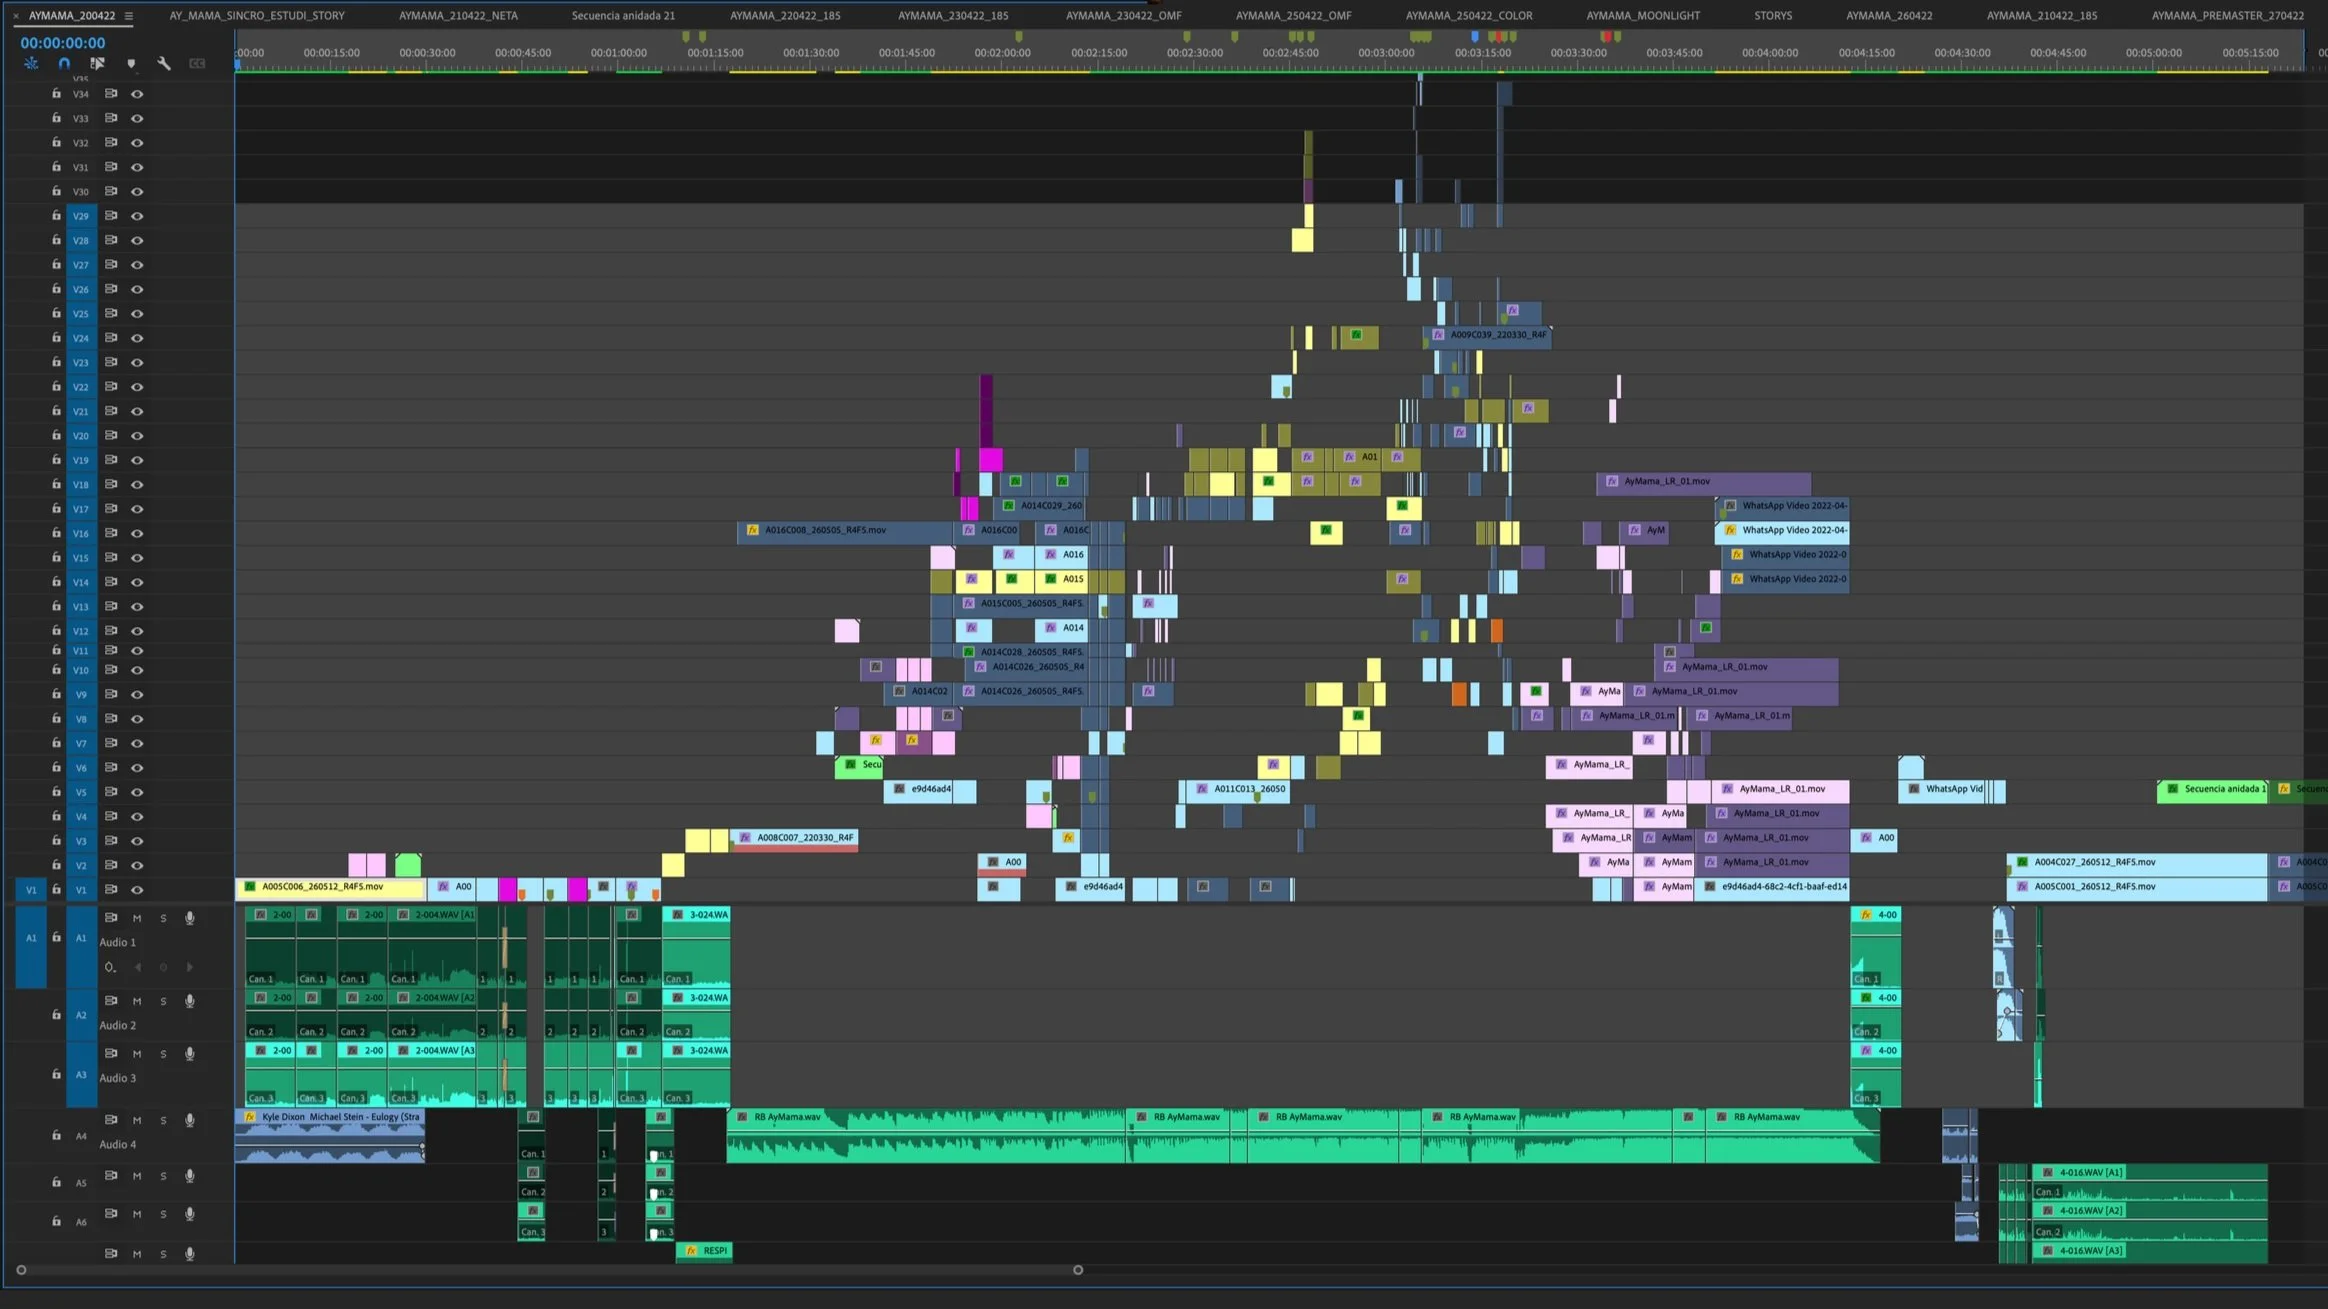Open AYMAMA_200422 panel hamburger menu
The width and height of the screenshot is (2328, 1309).
coord(128,16)
